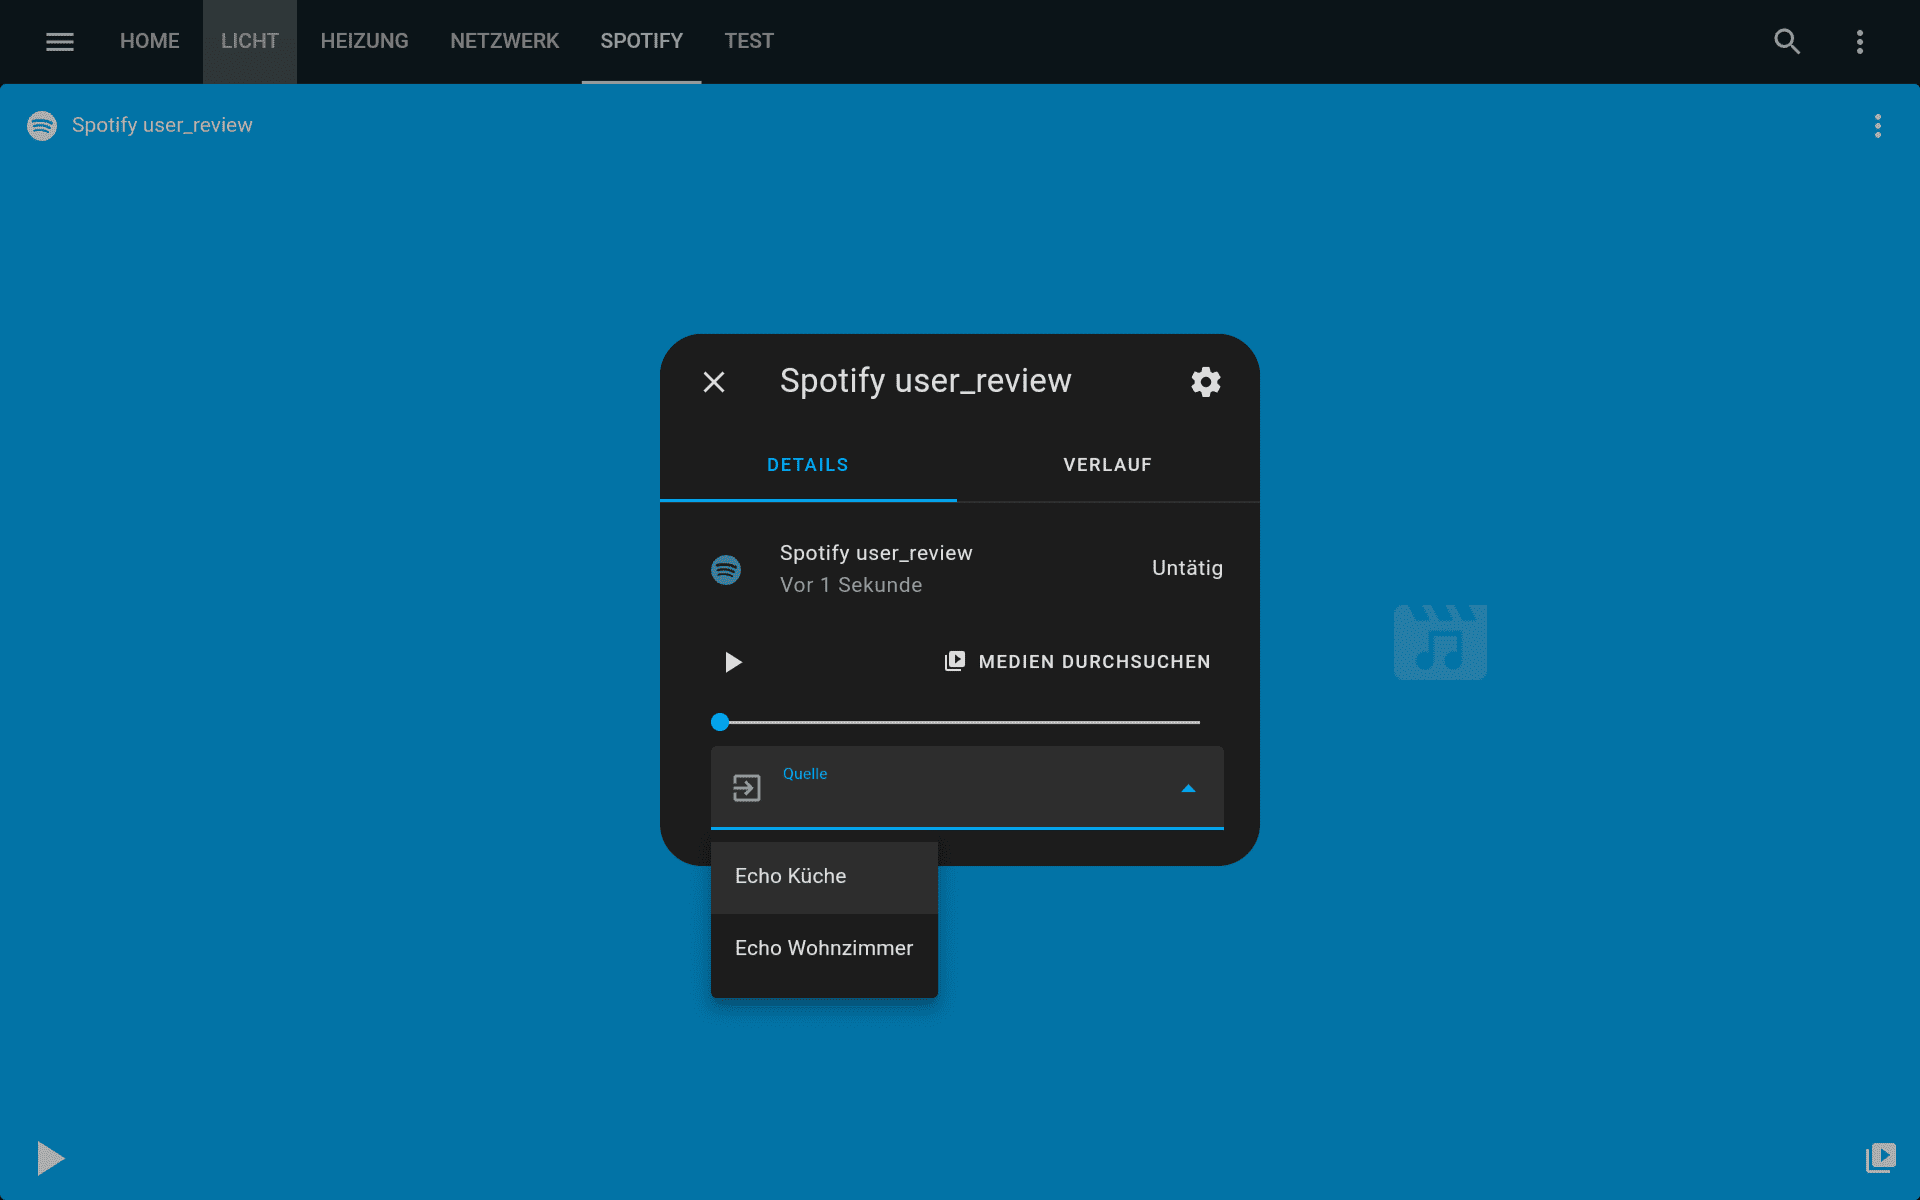Switch to the SPOTIFY tab
1920x1200 pixels.
click(x=641, y=41)
